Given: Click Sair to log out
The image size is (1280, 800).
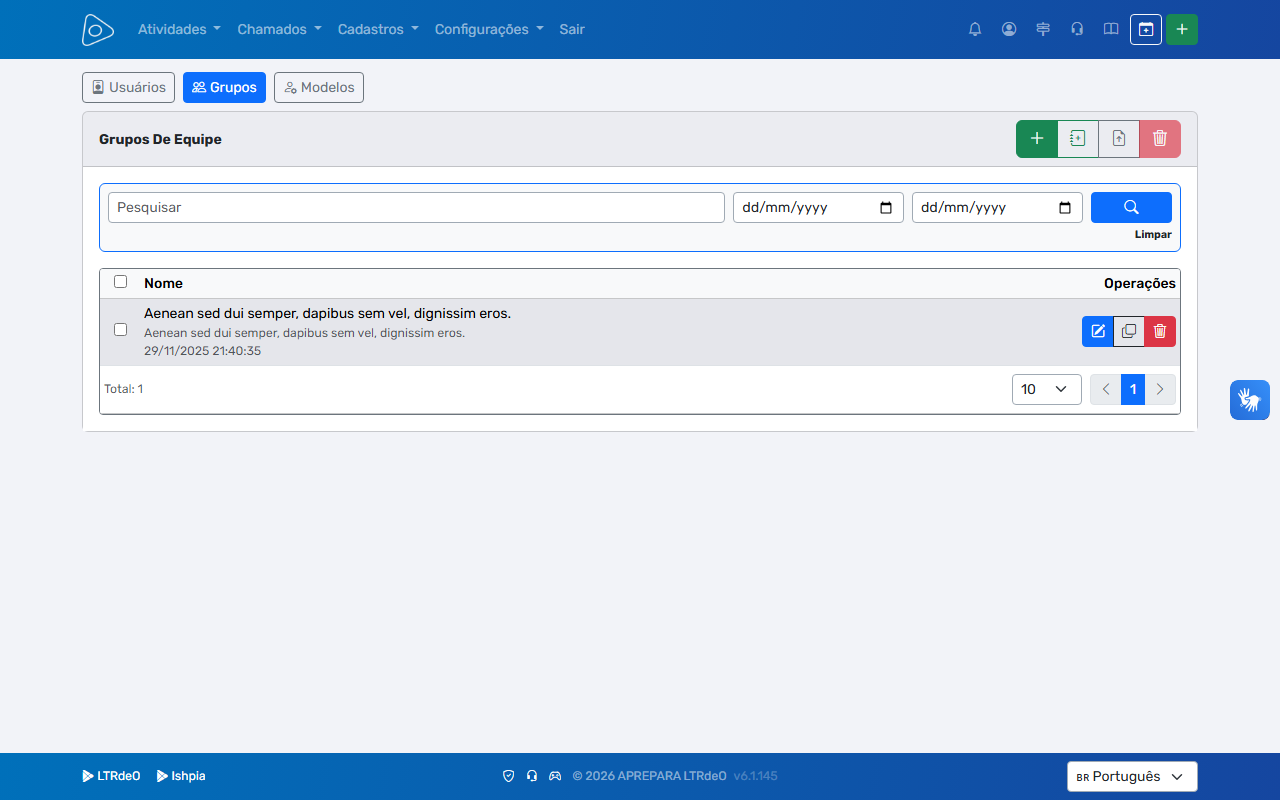Looking at the screenshot, I should (572, 29).
